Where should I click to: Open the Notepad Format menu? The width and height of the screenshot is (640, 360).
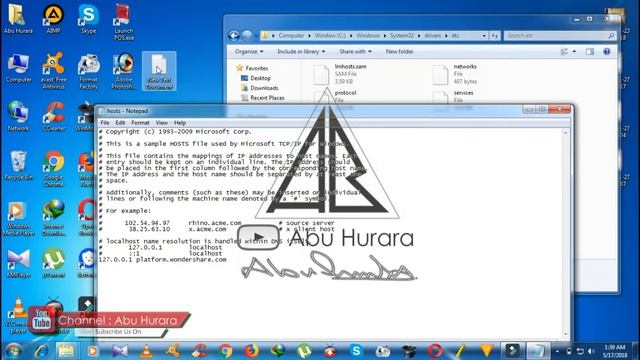(140, 122)
